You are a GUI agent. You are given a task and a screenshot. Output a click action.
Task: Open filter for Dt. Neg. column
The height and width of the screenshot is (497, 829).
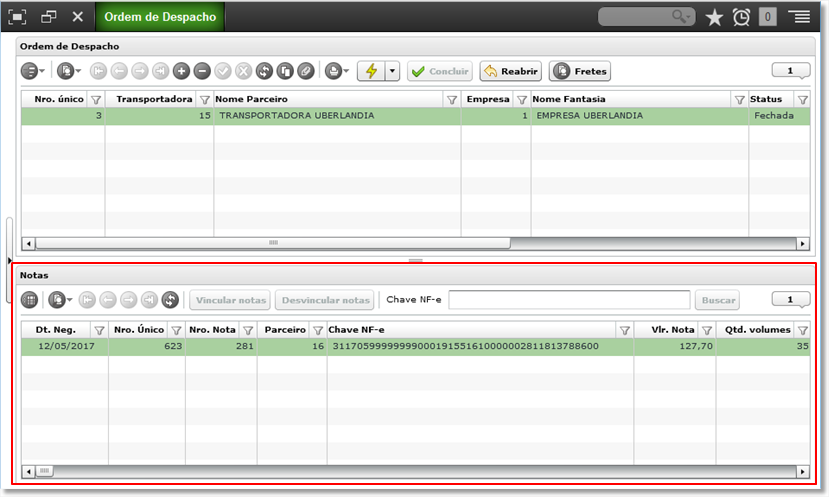pyautogui.click(x=99, y=330)
